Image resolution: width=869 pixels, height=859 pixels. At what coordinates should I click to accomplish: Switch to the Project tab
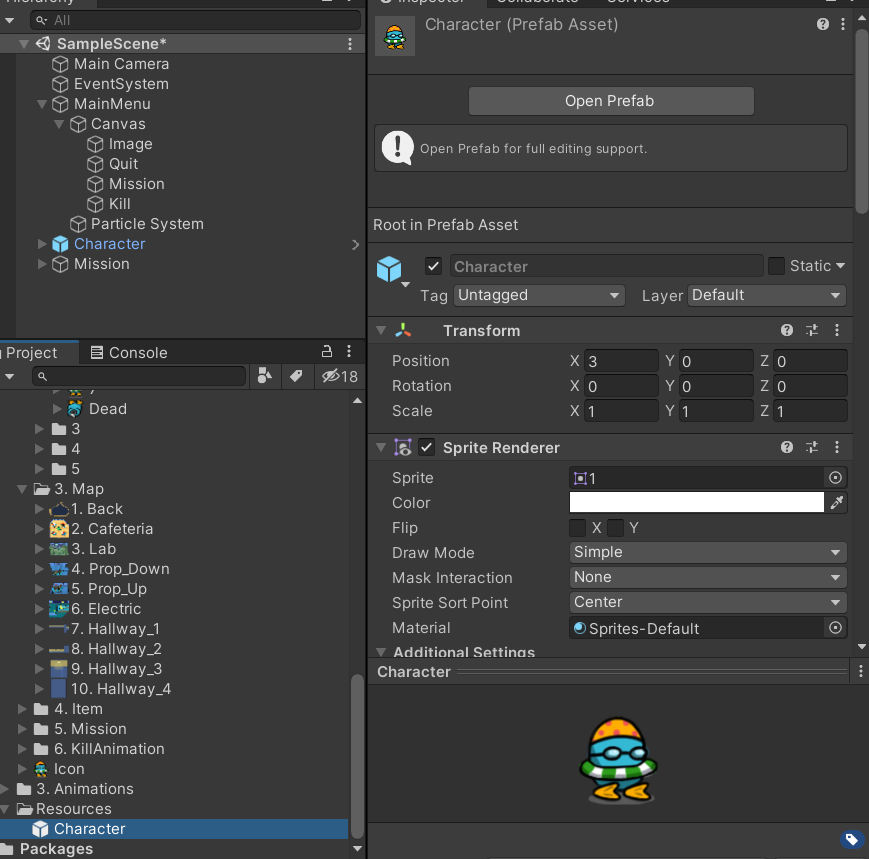[32, 352]
